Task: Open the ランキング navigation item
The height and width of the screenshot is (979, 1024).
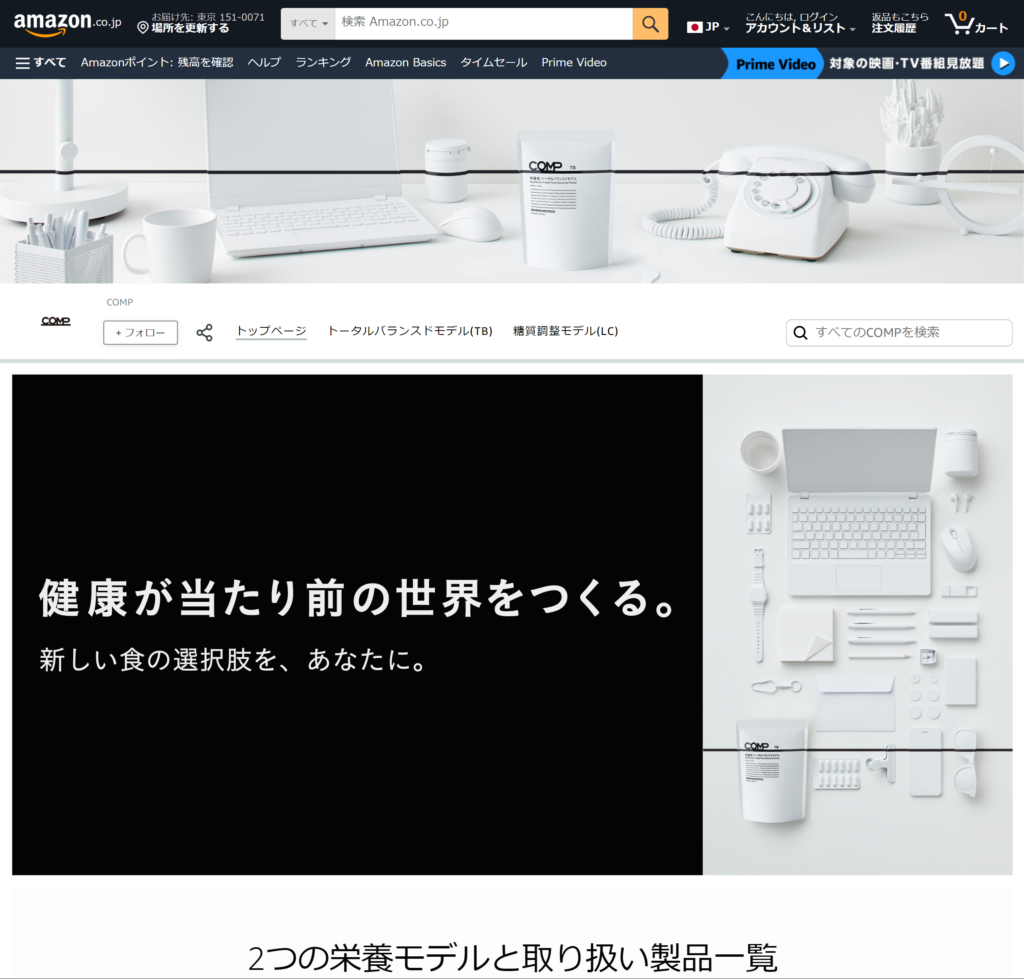Action: coord(323,63)
